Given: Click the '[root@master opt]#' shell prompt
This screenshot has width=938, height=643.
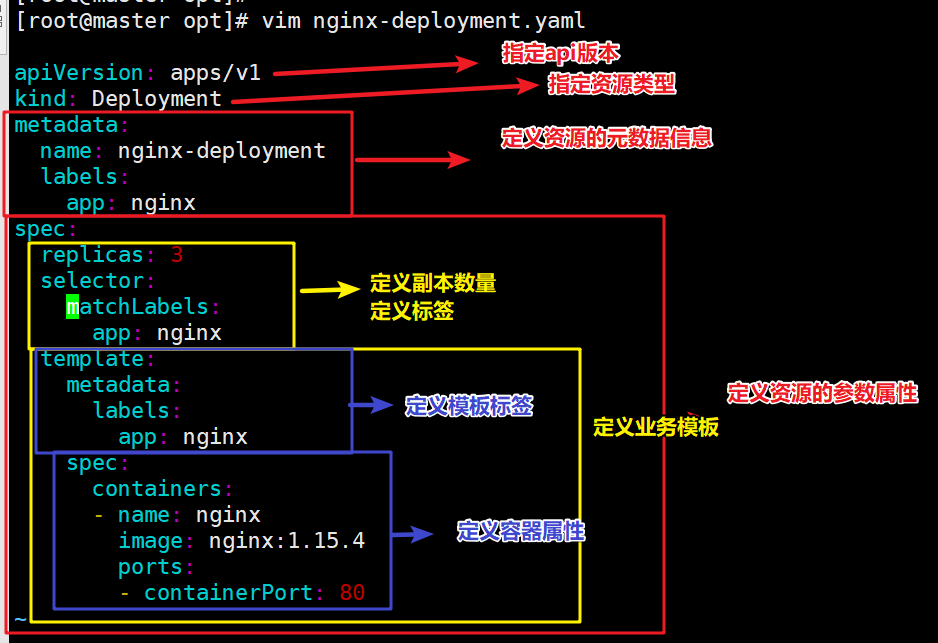Looking at the screenshot, I should pos(132,22).
